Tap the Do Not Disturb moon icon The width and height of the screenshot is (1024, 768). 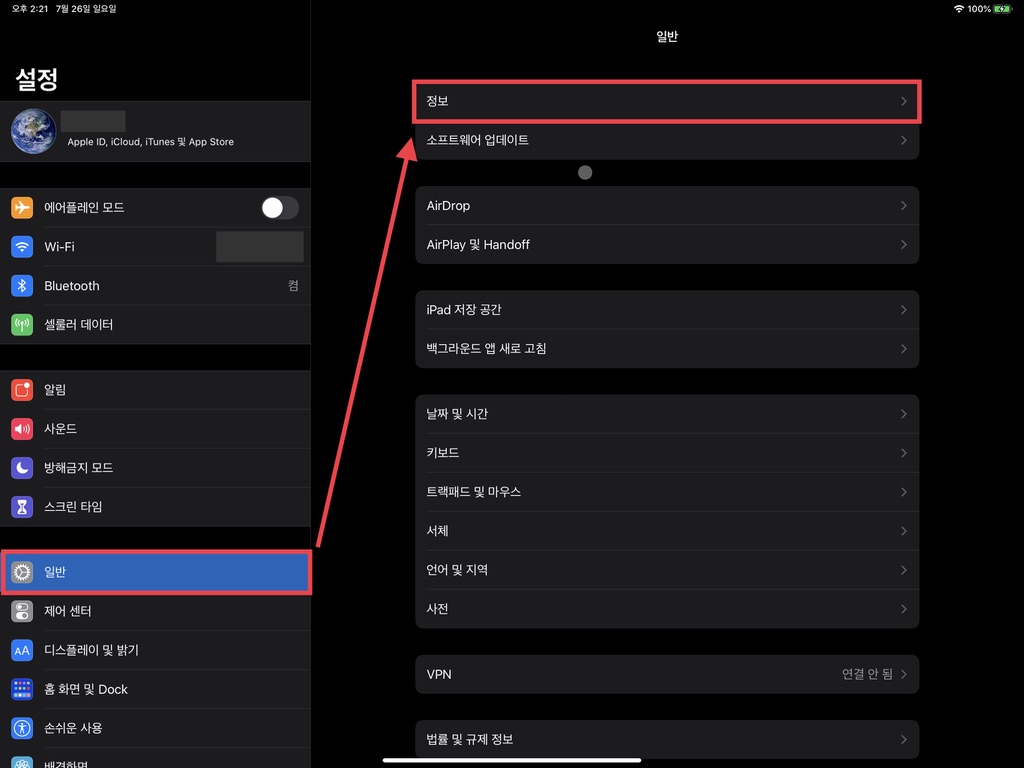tap(22, 468)
